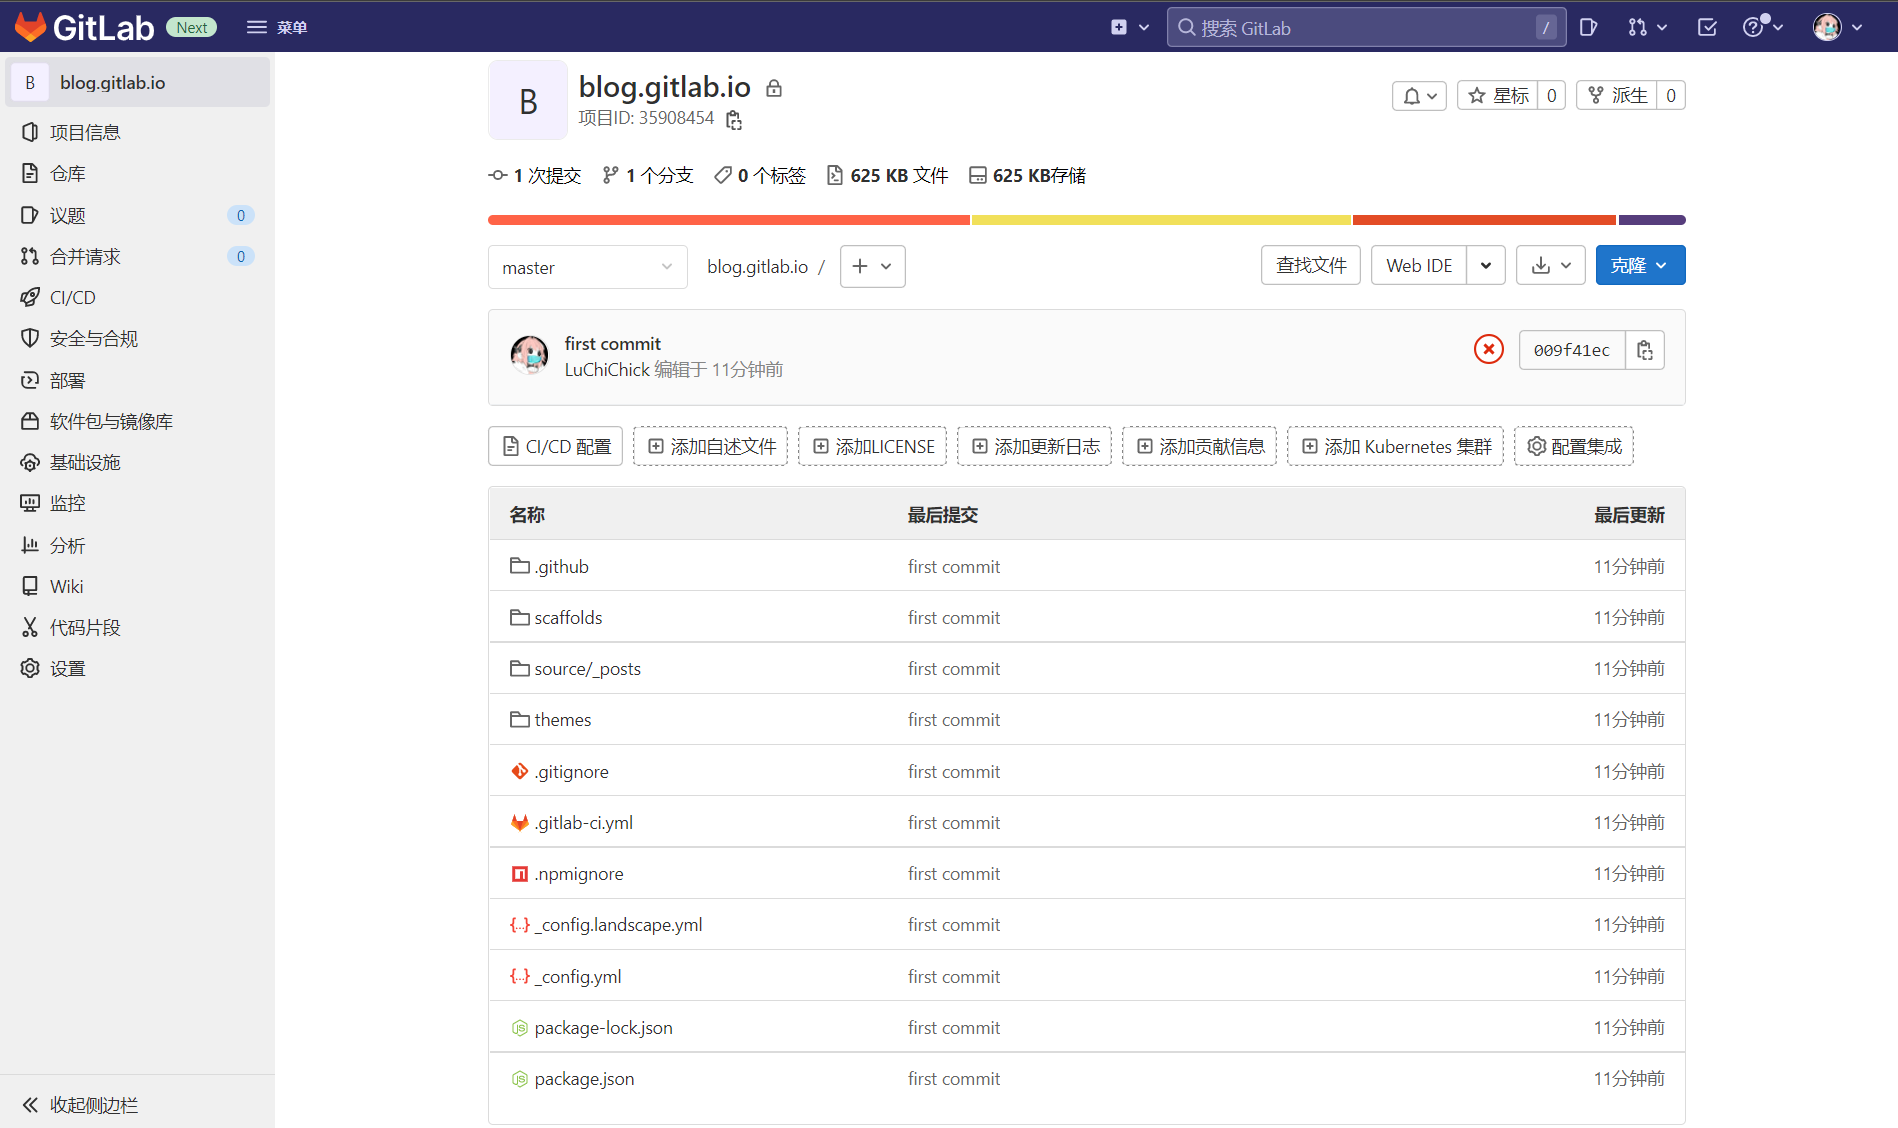Click the .npmignore file icon

(520, 874)
